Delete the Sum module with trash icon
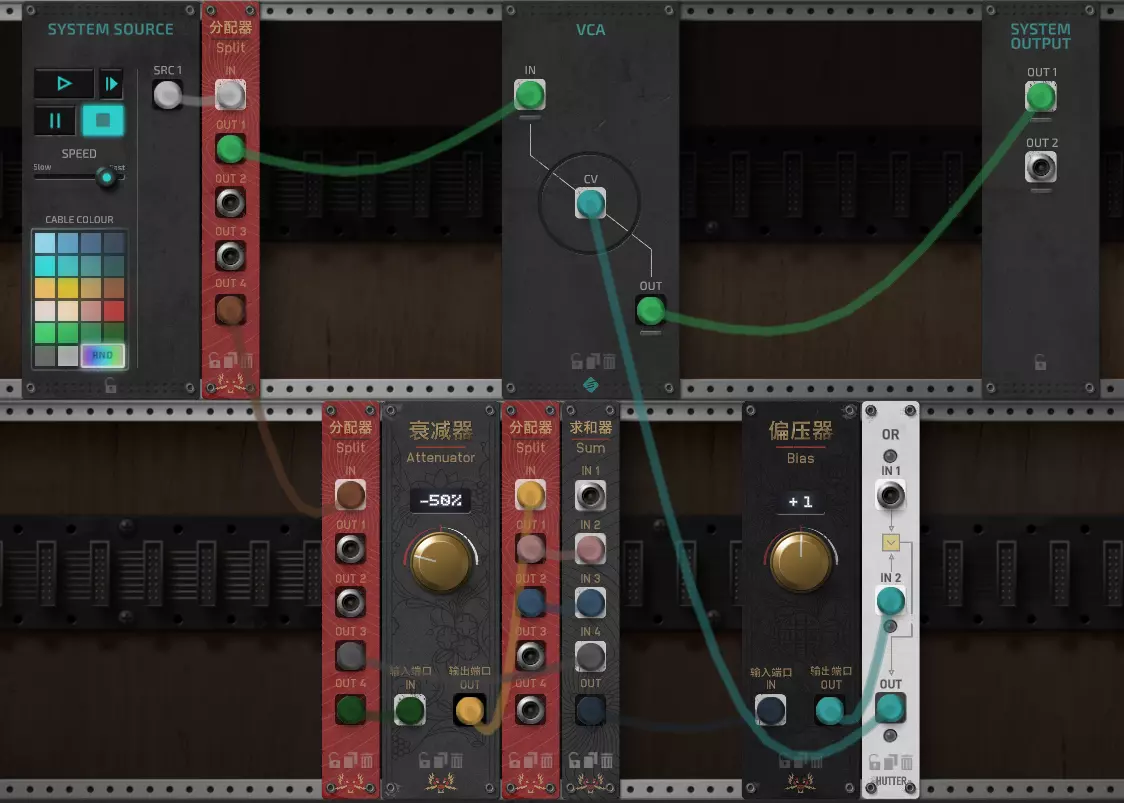The image size is (1124, 803). click(606, 760)
